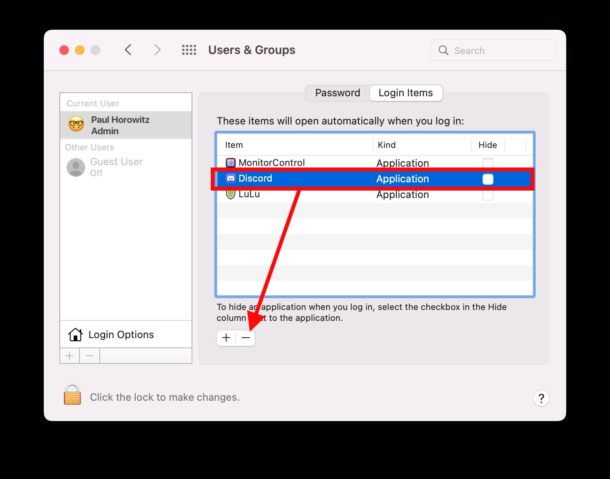
Task: Select Paul Horowitz Admin user
Action: click(126, 125)
